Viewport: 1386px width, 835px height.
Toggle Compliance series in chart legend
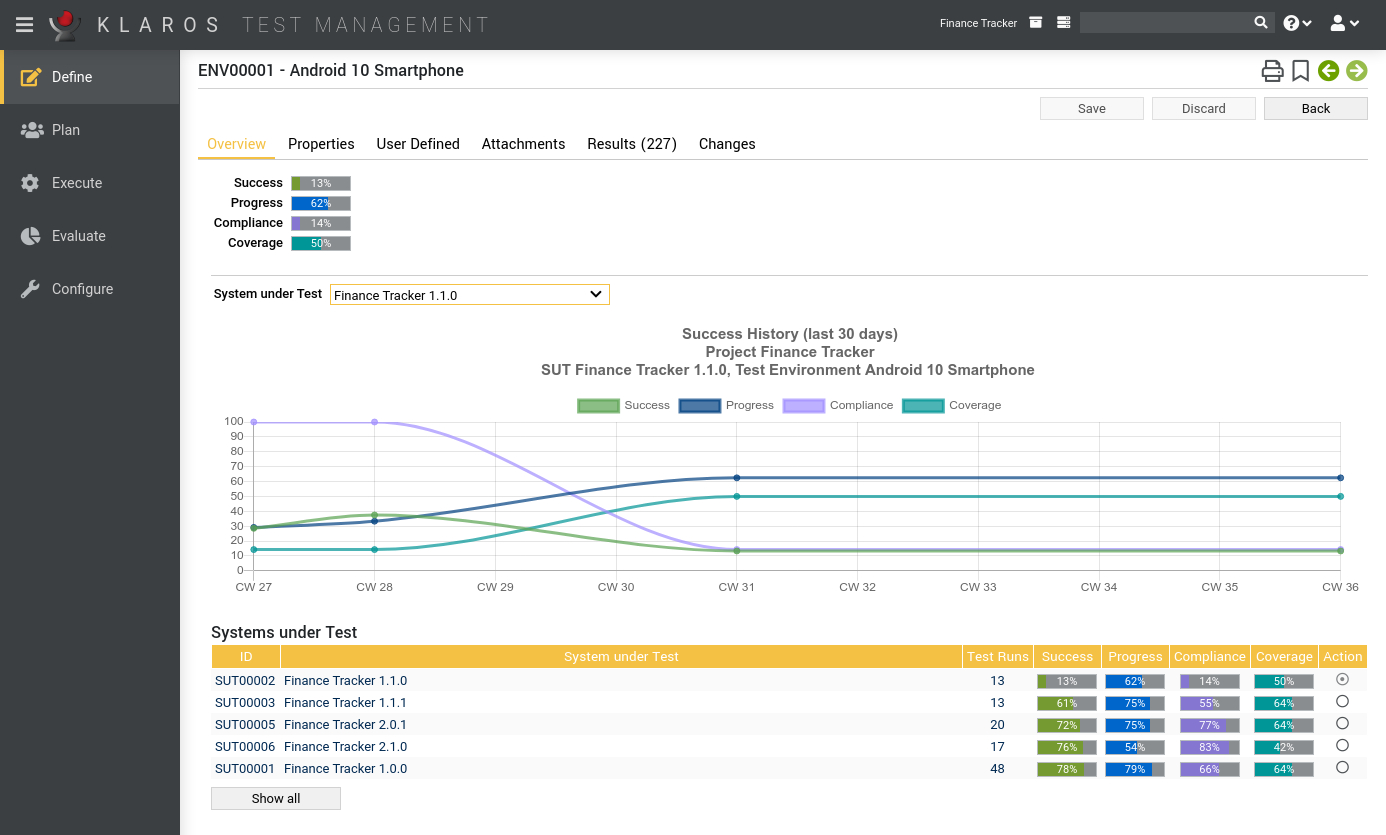(x=838, y=405)
